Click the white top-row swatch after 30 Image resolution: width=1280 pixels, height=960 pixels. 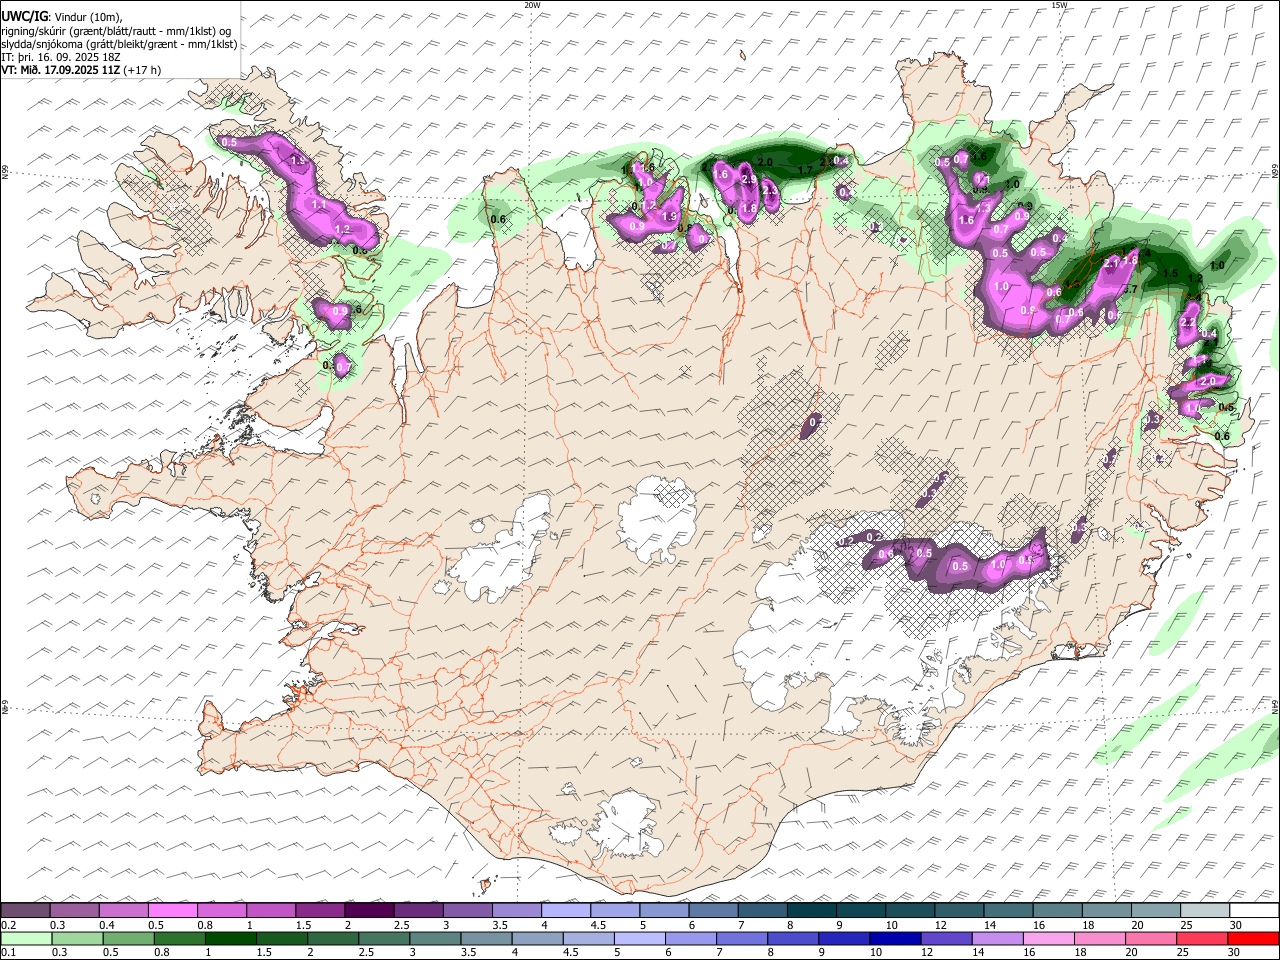coord(1253,910)
